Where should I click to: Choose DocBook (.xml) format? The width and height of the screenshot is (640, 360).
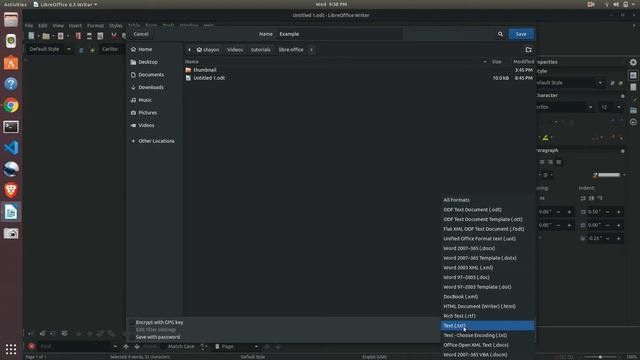(x=487, y=297)
